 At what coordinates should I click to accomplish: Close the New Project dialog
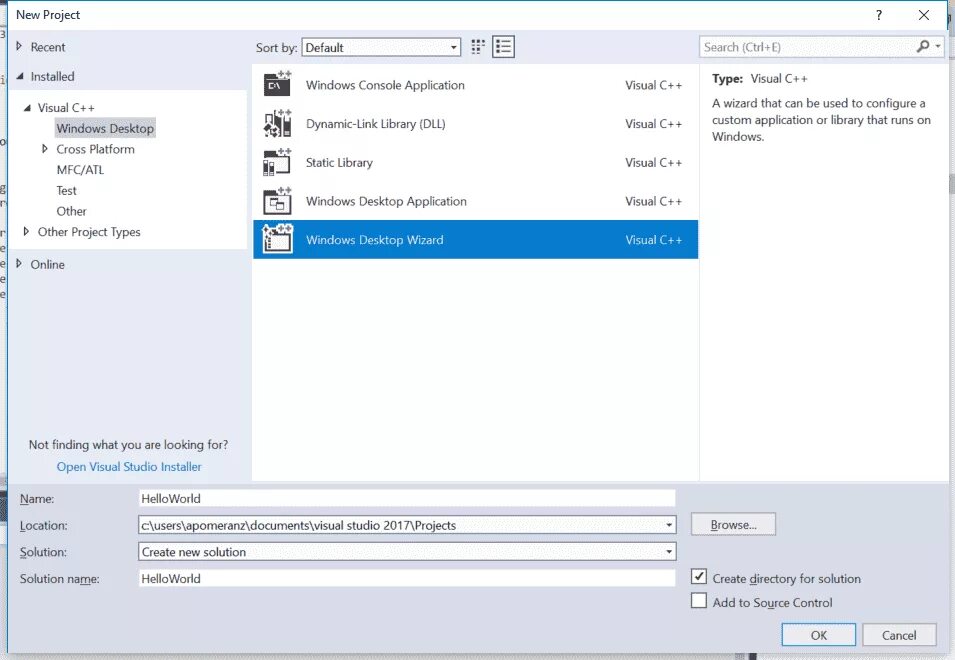[924, 15]
